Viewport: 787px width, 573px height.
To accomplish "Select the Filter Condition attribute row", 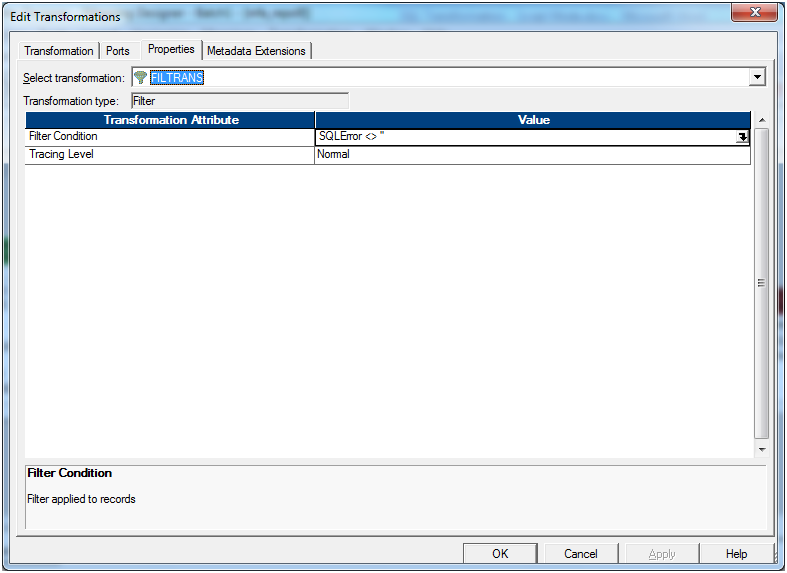I will (170, 136).
